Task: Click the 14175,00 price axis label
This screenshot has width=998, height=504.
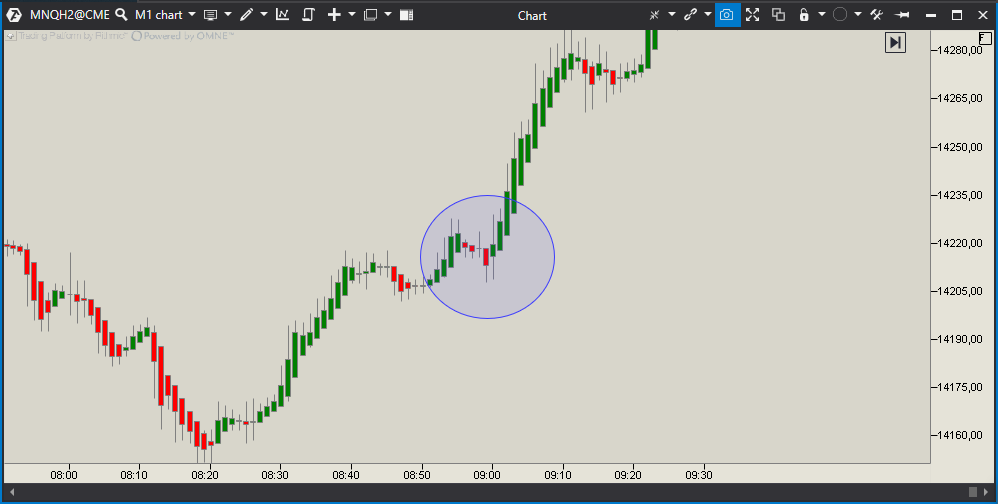Action: pyautogui.click(x=961, y=388)
